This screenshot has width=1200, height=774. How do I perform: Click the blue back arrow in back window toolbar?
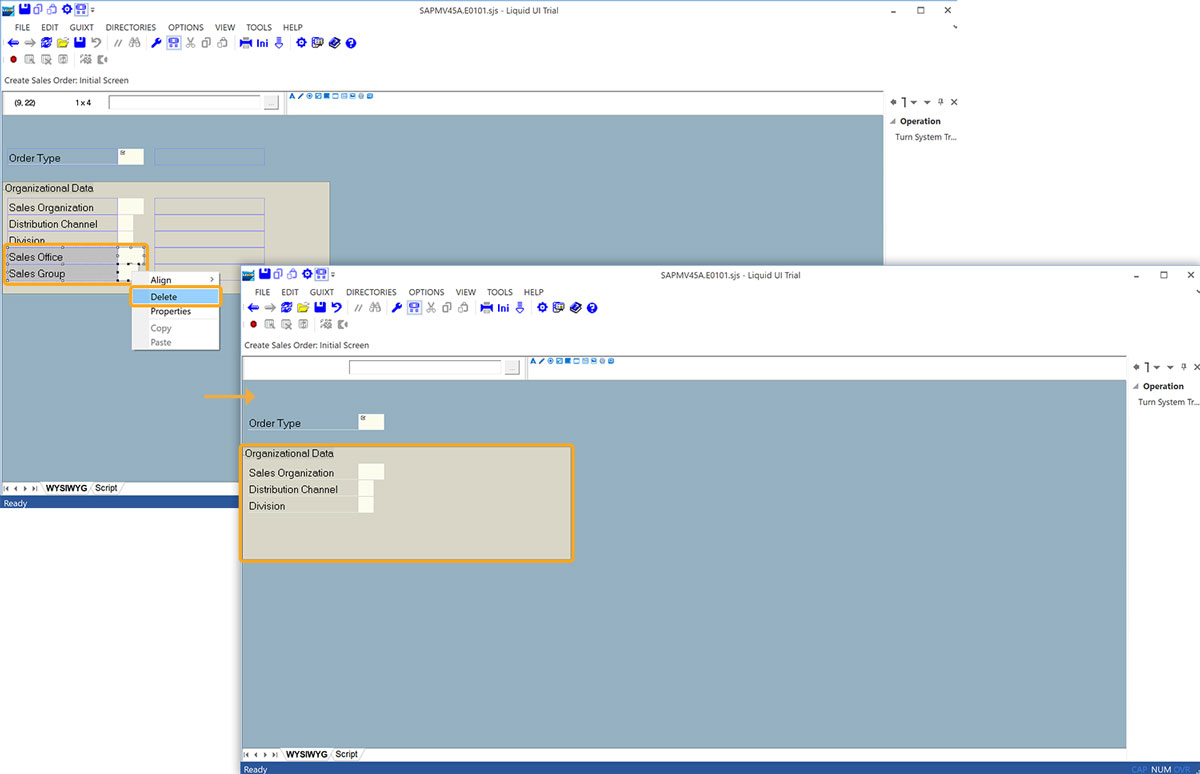[13, 43]
